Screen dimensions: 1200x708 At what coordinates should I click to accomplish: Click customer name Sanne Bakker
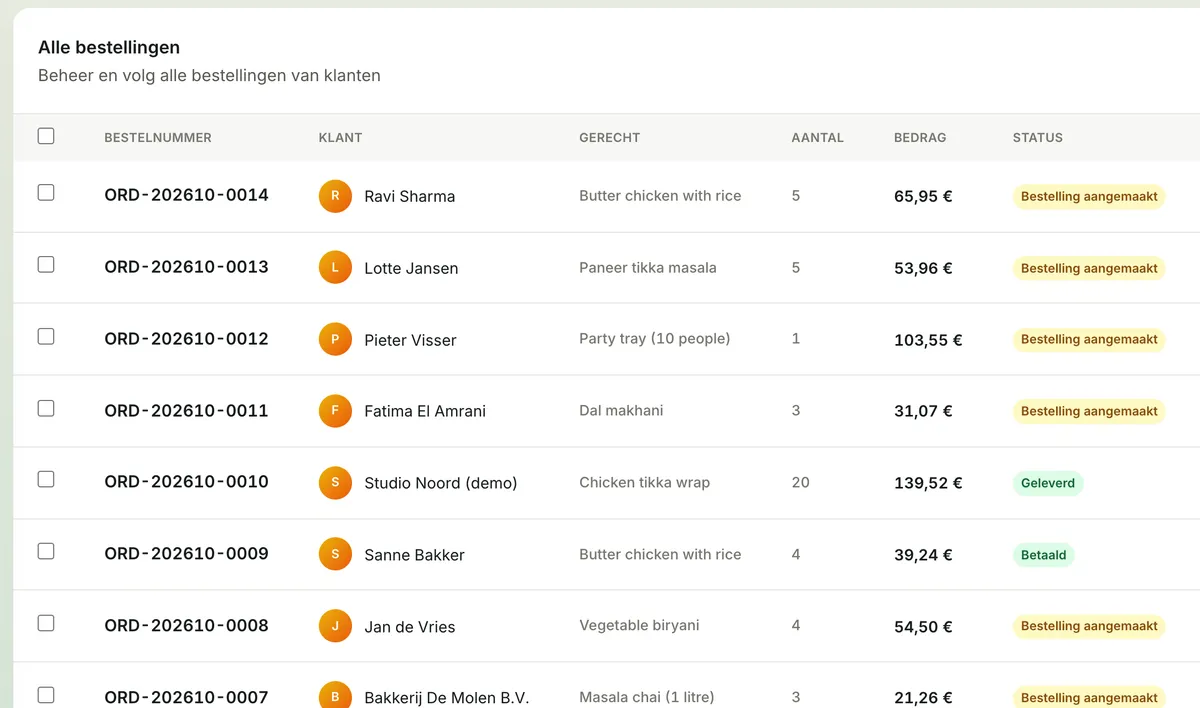coord(414,555)
